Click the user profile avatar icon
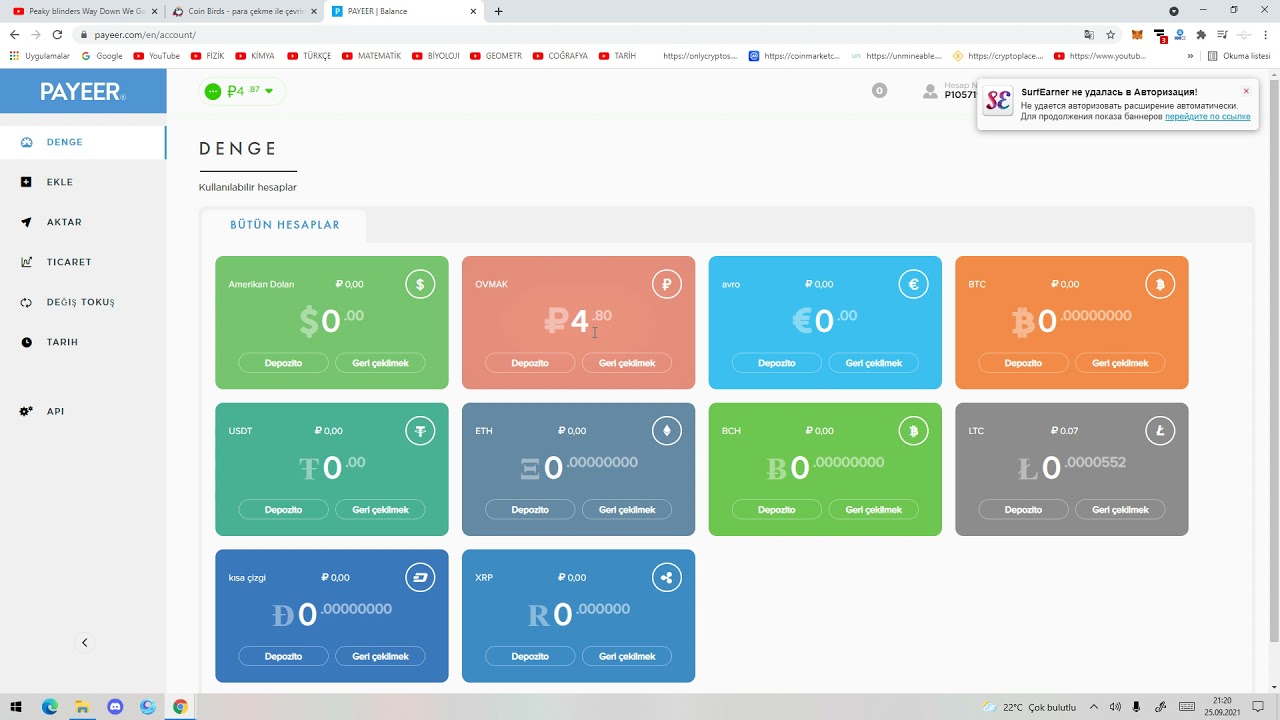The width and height of the screenshot is (1280, 720). pos(930,91)
